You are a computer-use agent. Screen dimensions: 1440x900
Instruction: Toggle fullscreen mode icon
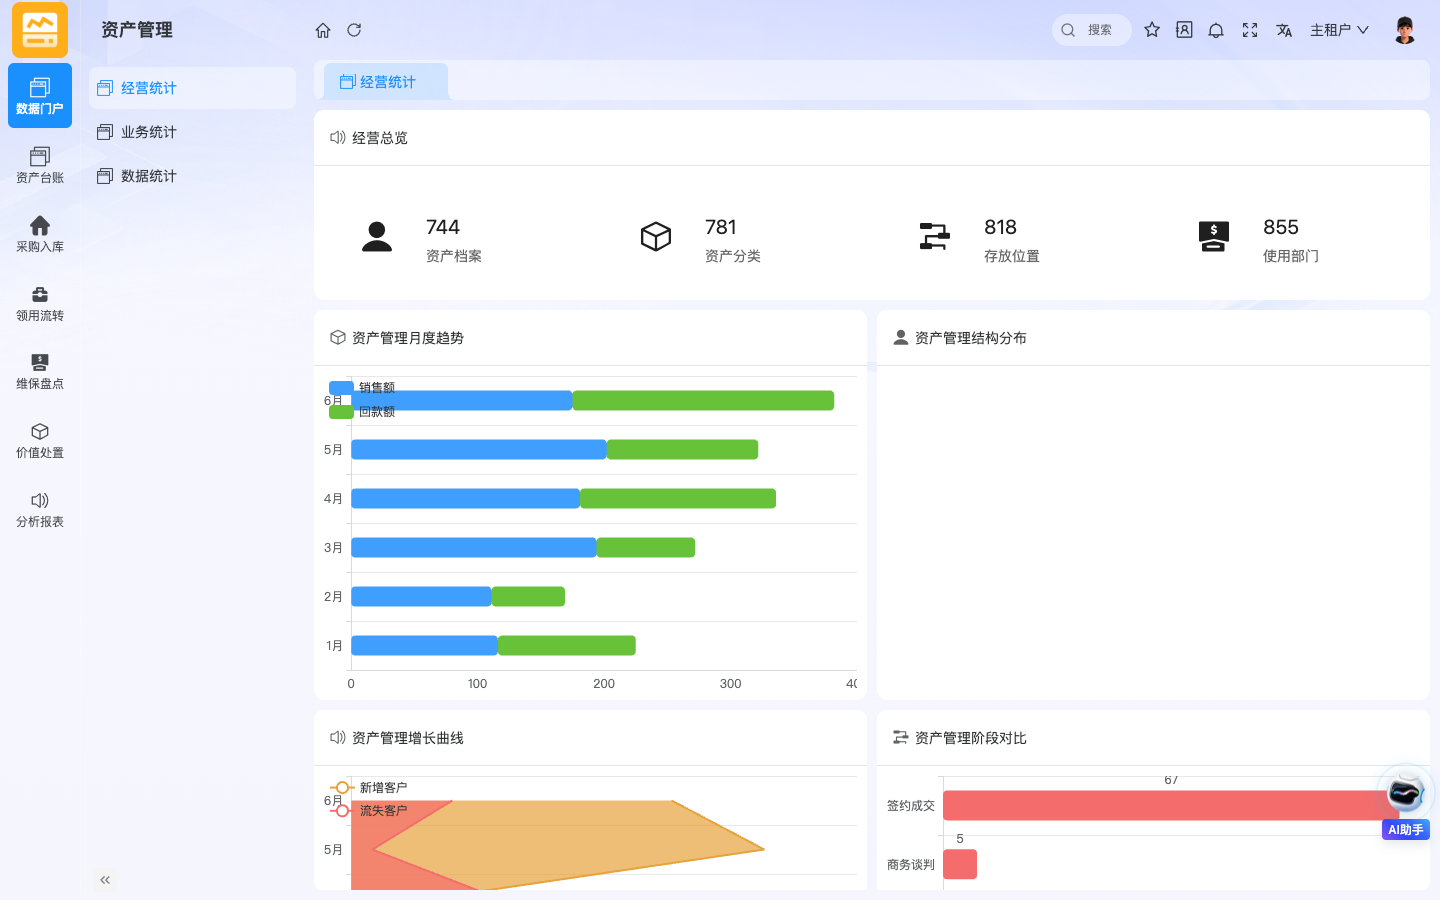(x=1250, y=30)
